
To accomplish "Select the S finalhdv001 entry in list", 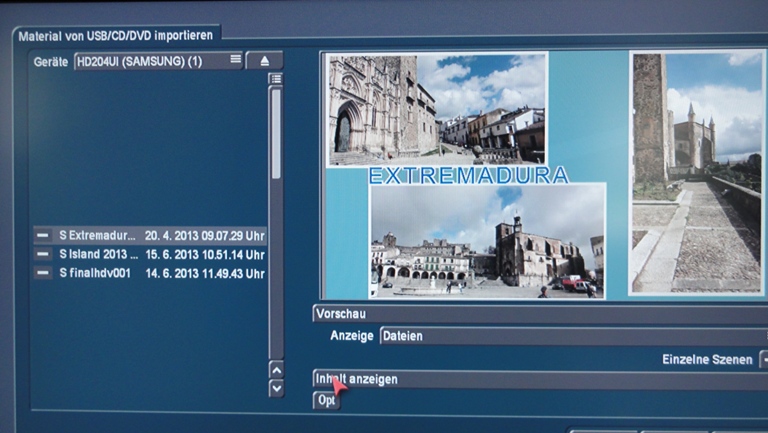I will (x=160, y=272).
